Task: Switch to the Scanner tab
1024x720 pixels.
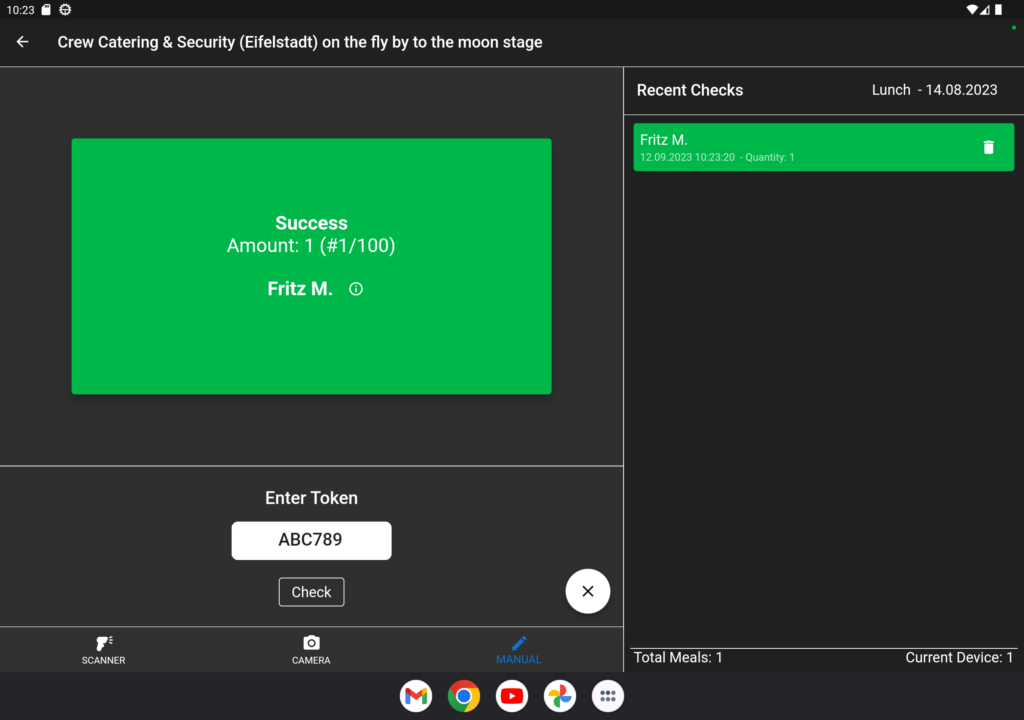Action: [103, 649]
